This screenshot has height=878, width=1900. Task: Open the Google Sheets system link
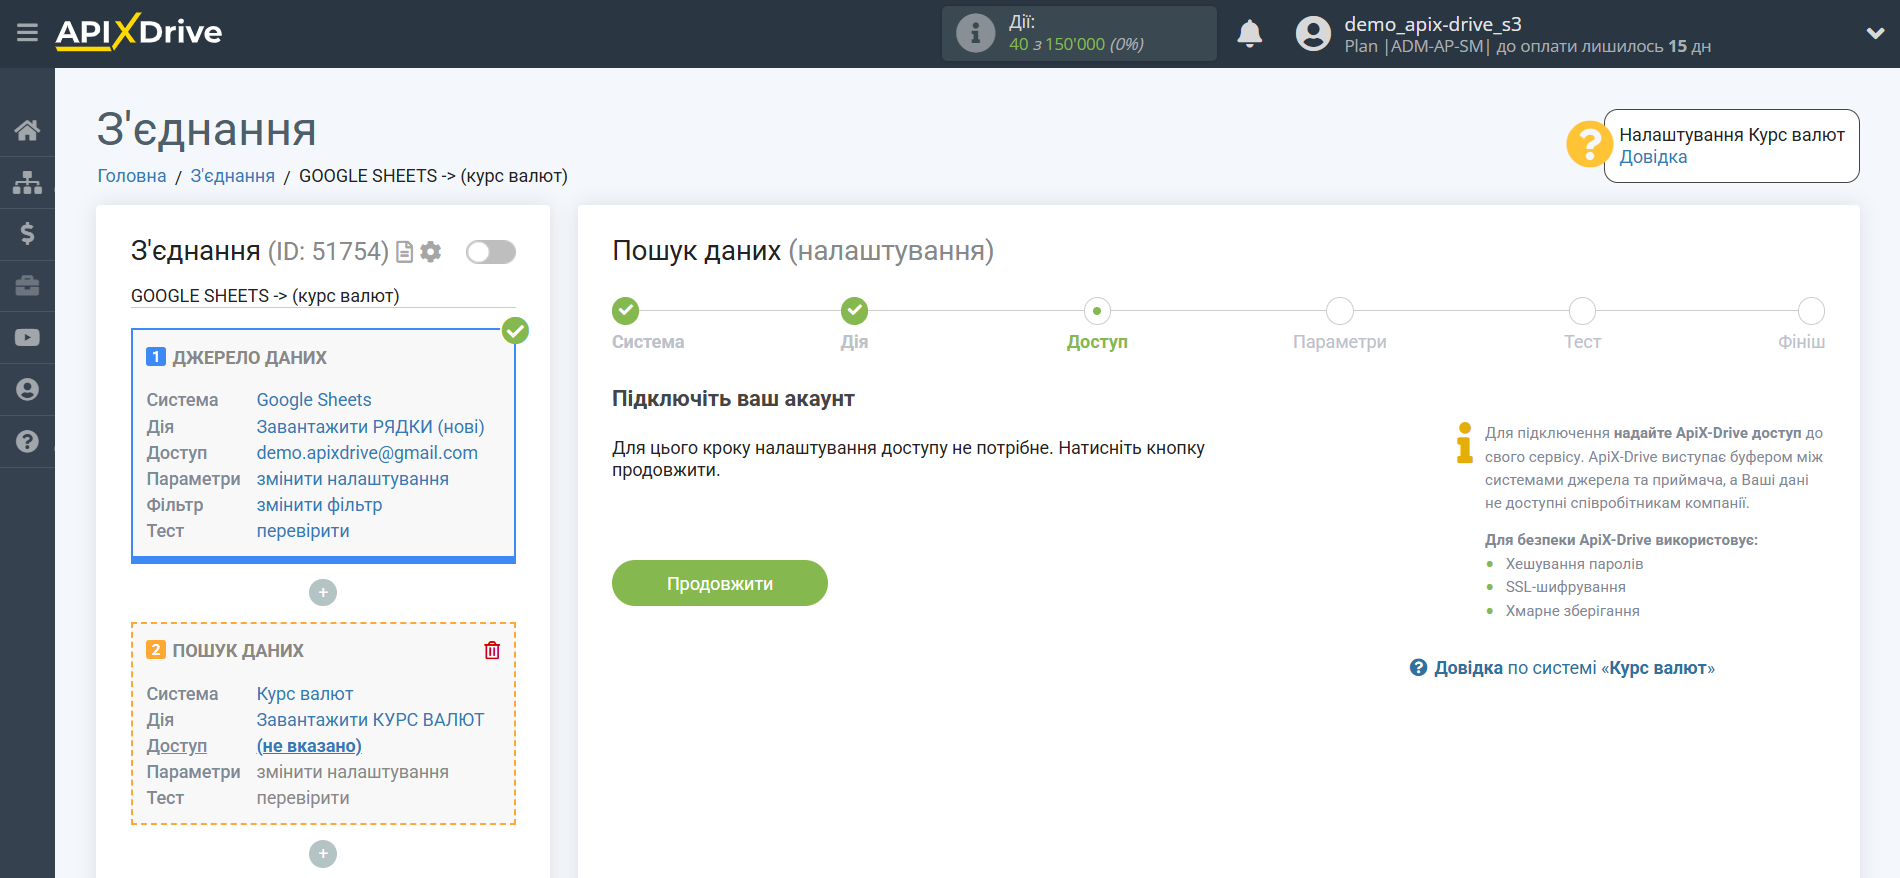[314, 400]
